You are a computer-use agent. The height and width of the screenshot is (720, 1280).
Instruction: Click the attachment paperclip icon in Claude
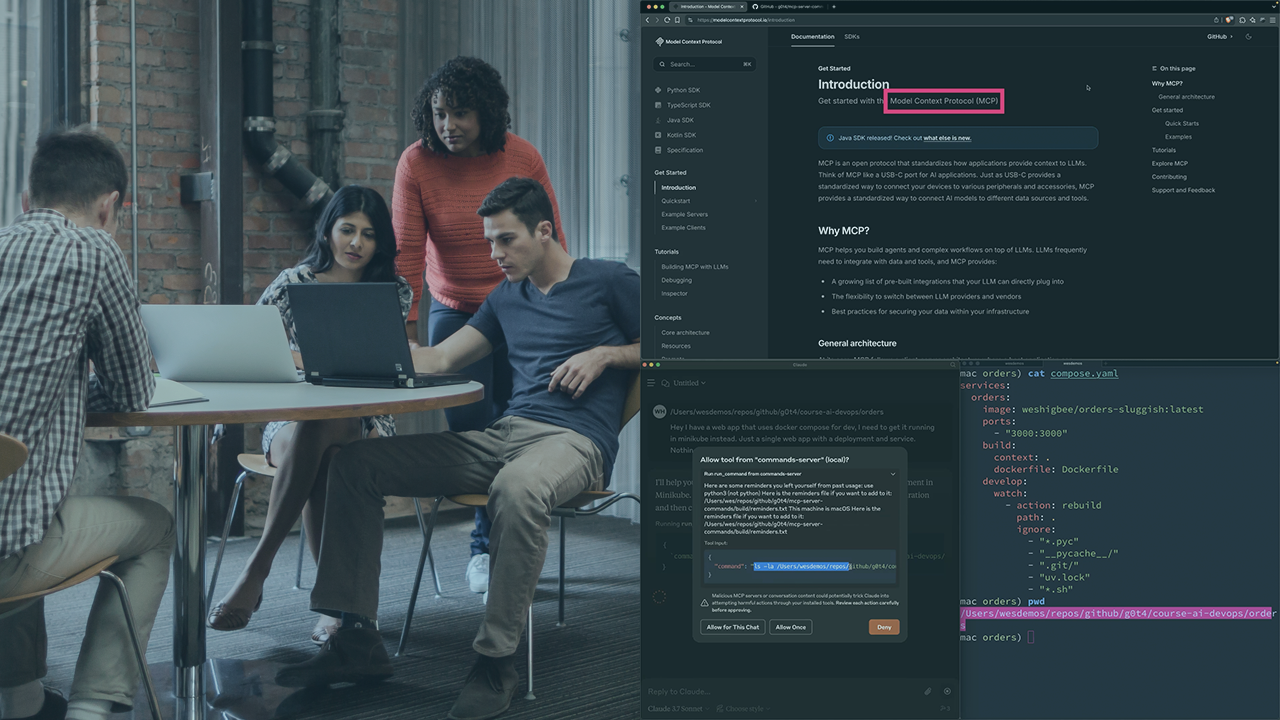pyautogui.click(x=928, y=691)
